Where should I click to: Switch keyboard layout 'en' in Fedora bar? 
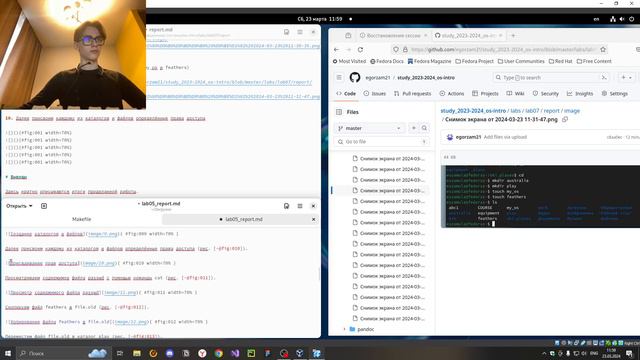pos(596,19)
